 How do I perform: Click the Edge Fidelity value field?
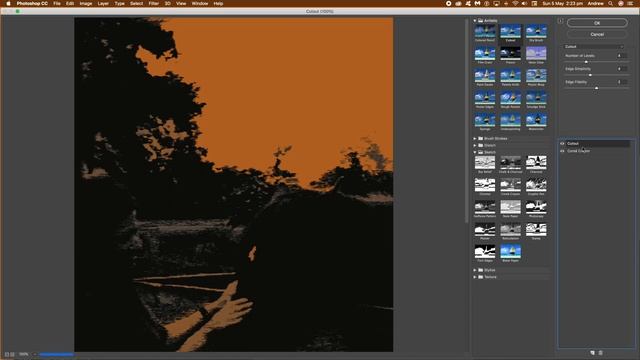622,82
